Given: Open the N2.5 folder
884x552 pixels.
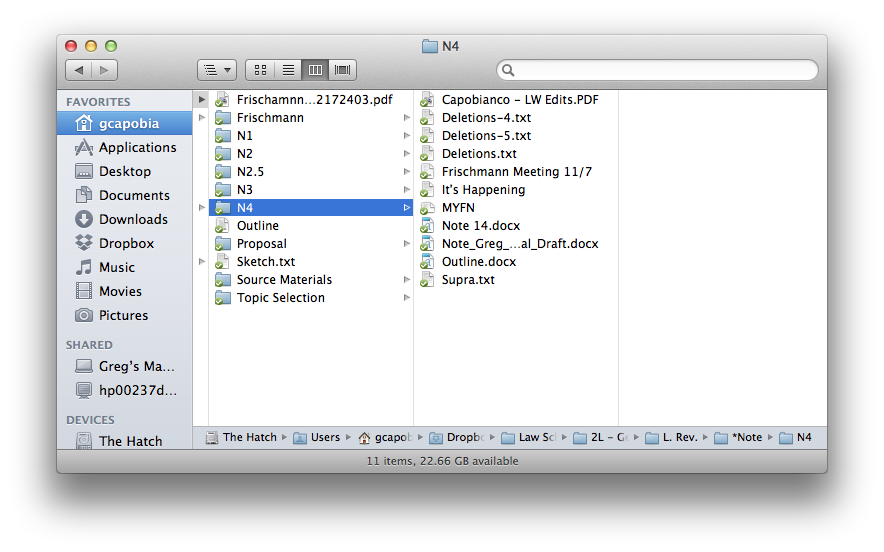Looking at the screenshot, I should click(311, 172).
